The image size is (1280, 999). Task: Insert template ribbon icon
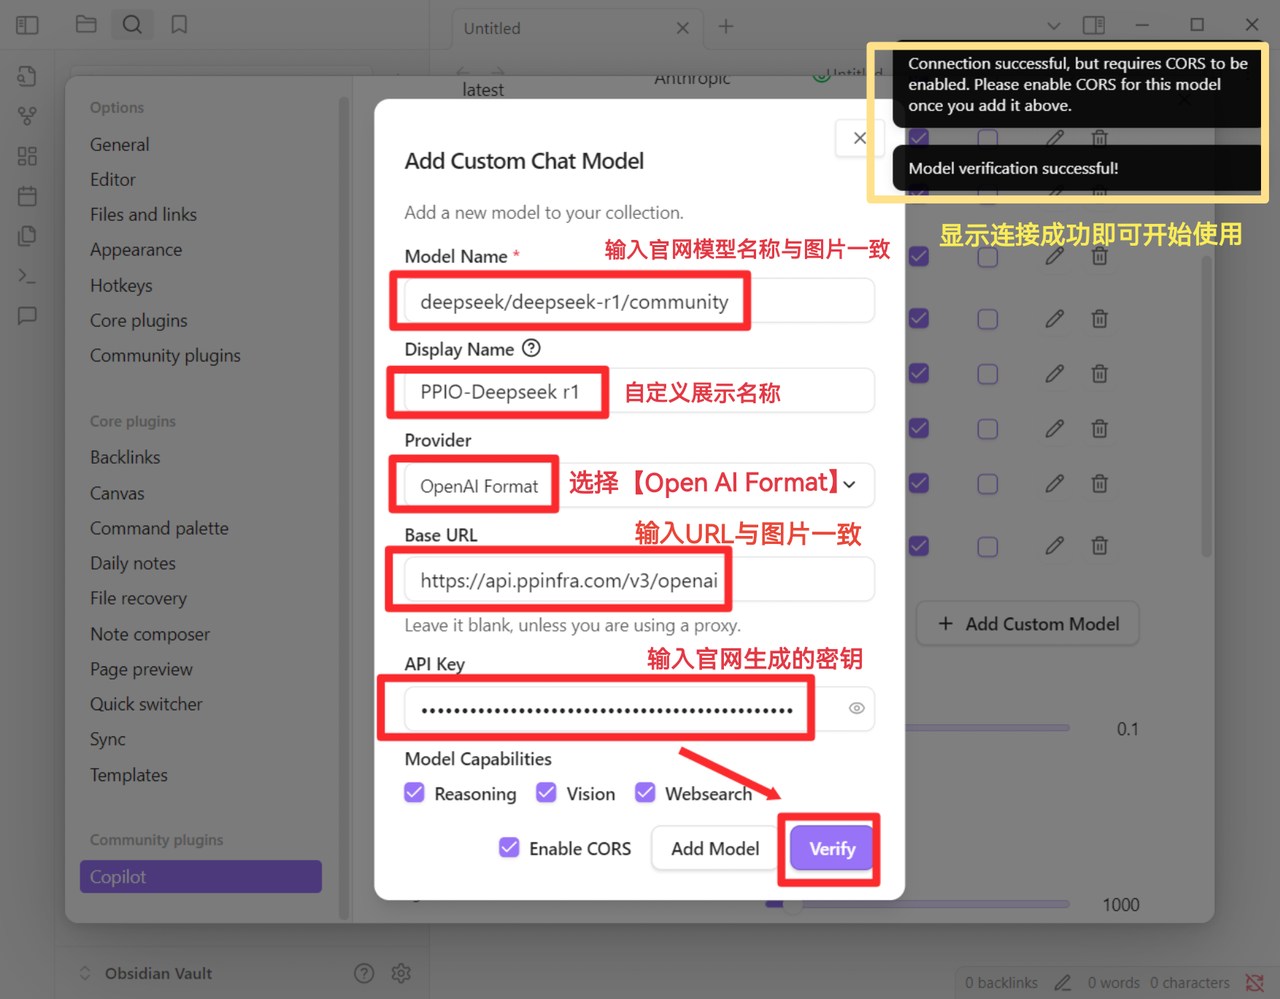(27, 236)
